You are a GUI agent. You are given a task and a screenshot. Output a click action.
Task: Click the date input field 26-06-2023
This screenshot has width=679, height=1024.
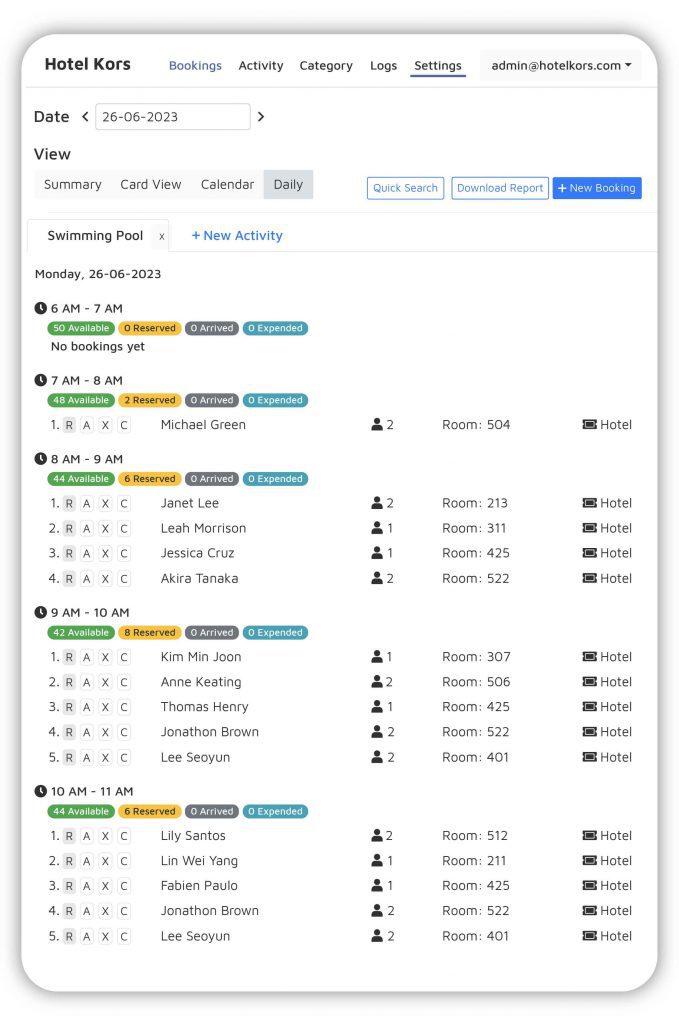pos(173,117)
